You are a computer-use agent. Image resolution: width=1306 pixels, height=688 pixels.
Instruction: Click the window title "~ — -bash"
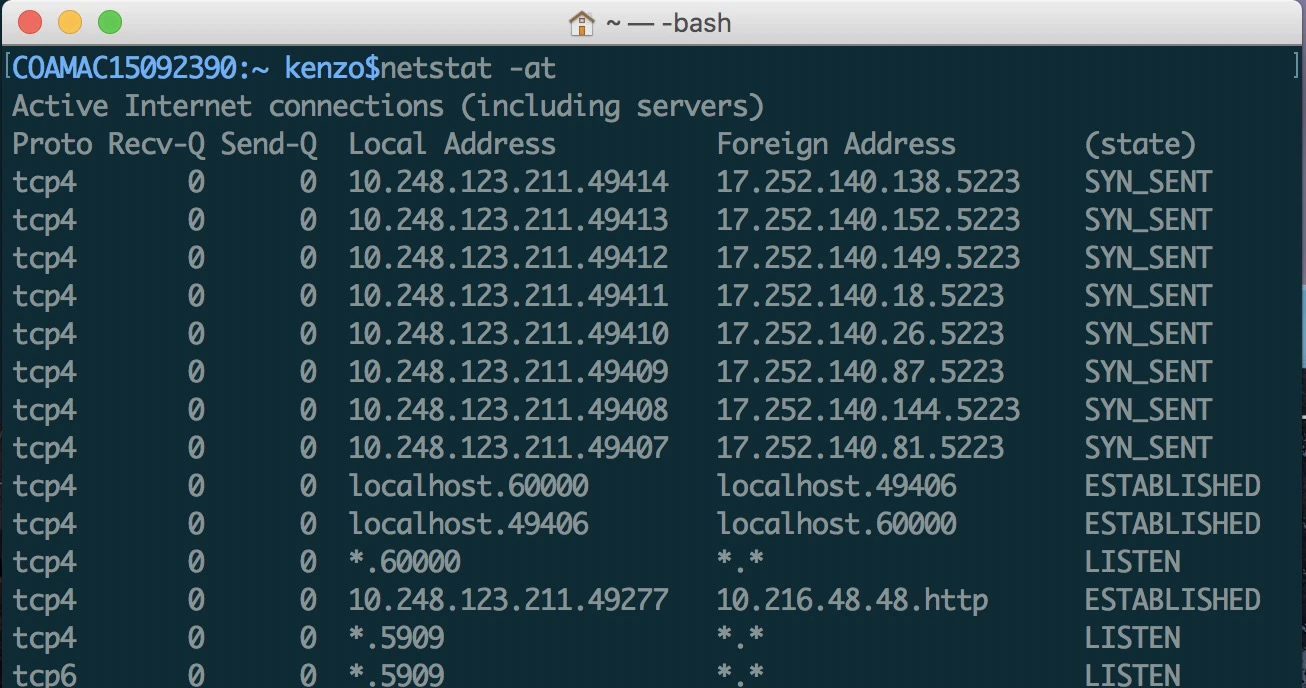[668, 22]
